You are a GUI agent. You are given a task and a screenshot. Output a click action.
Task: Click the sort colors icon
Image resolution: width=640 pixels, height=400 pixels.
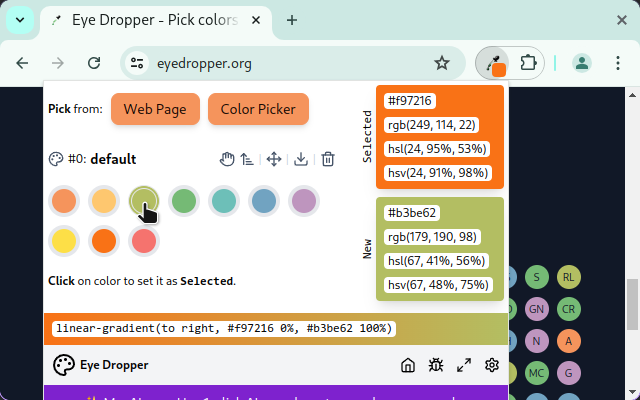tap(246, 159)
